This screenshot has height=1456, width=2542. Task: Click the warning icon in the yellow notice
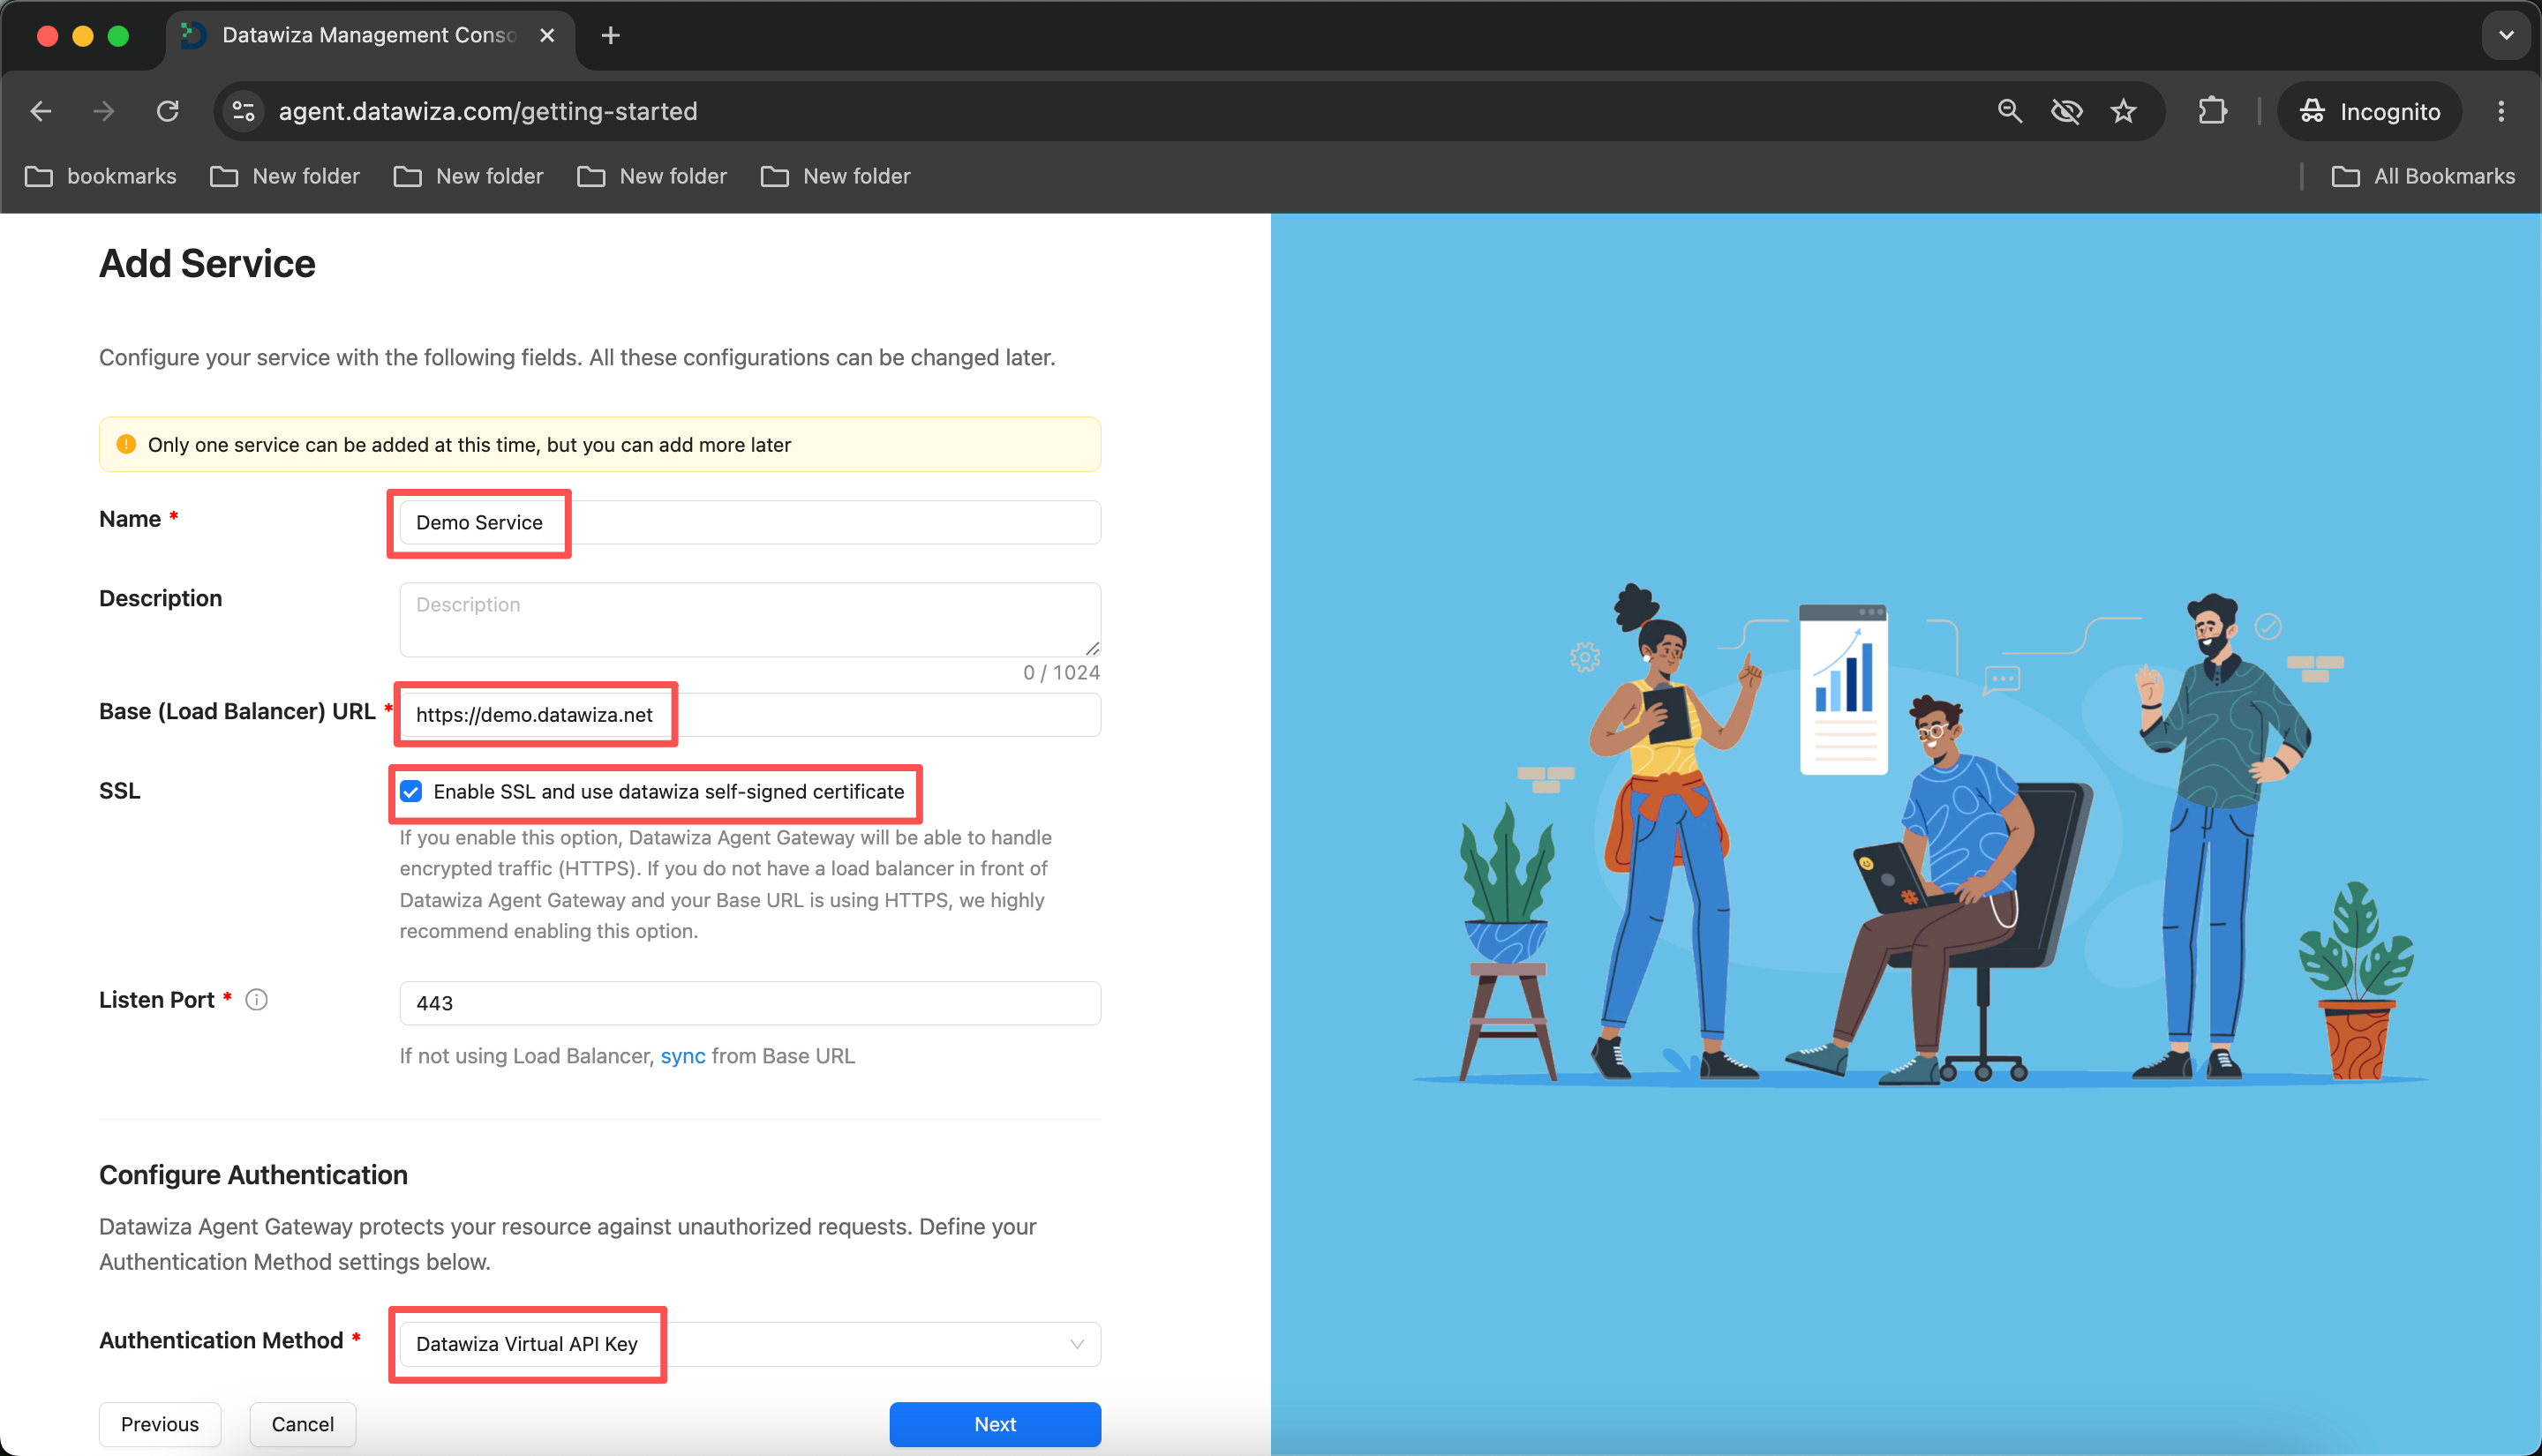[x=126, y=444]
